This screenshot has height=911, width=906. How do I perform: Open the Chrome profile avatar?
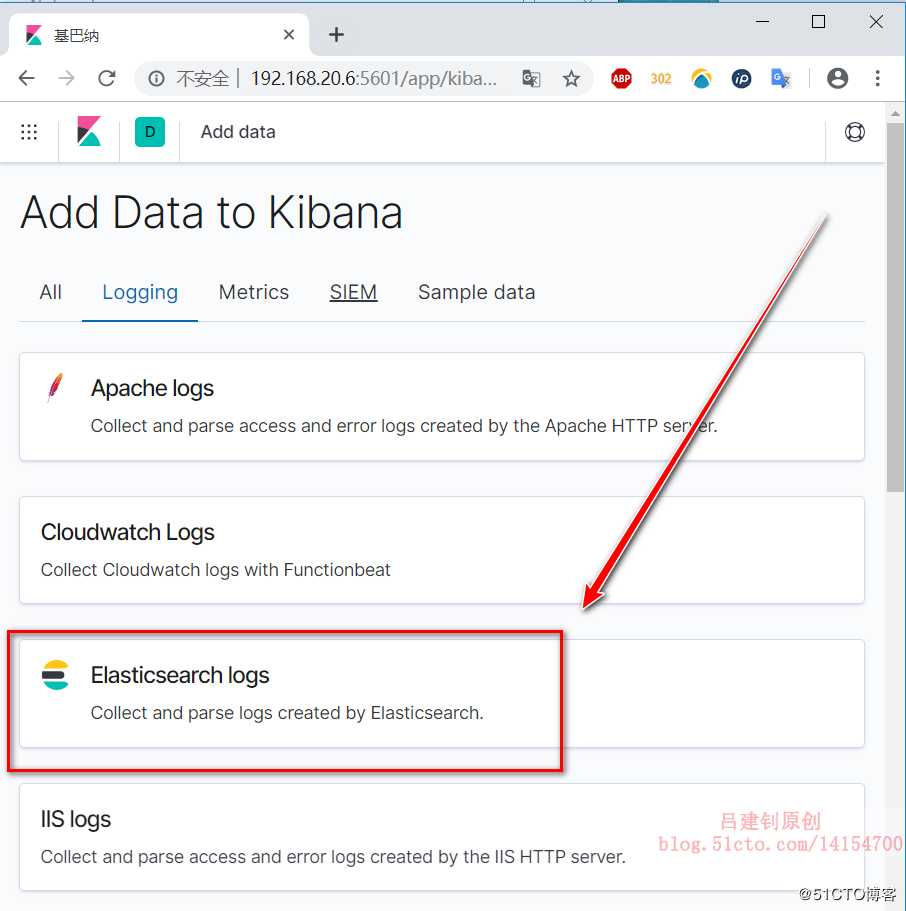[x=838, y=79]
